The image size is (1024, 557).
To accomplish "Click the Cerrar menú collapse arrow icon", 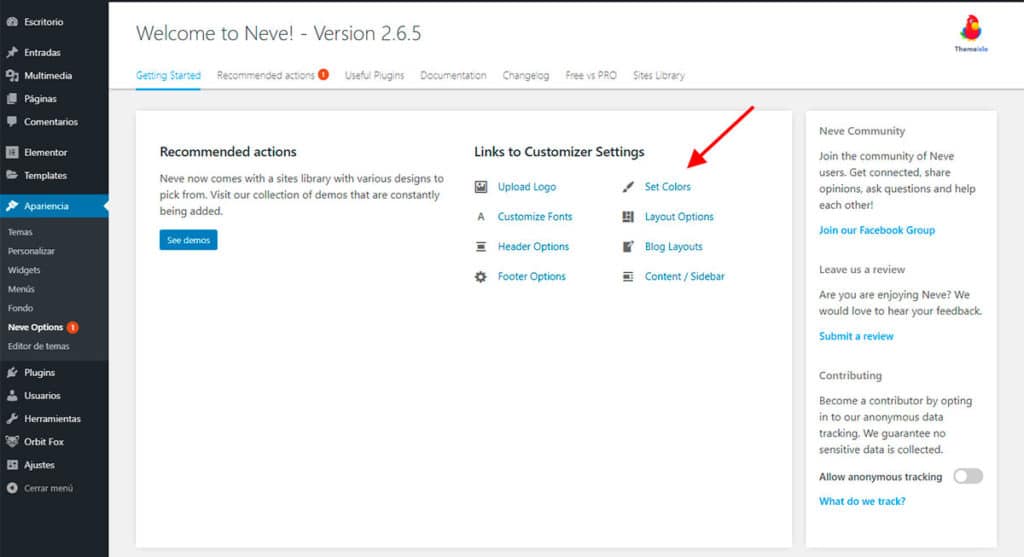I will [12, 488].
